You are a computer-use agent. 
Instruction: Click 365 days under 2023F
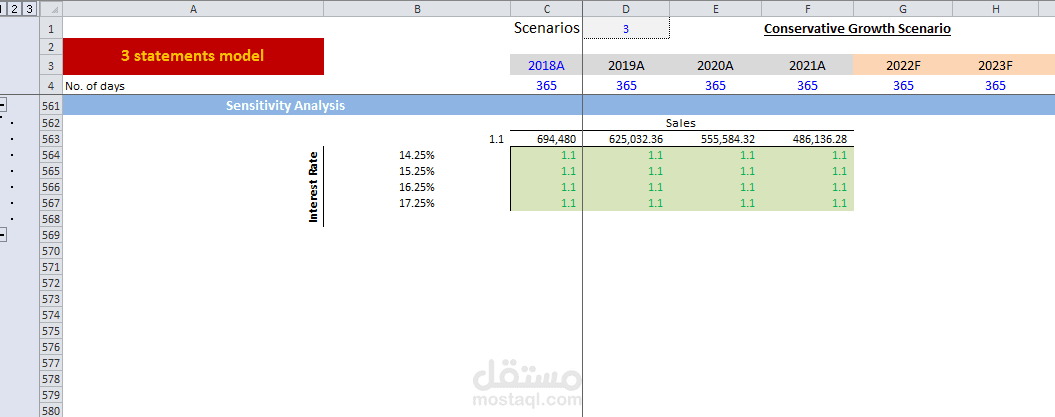tap(996, 86)
